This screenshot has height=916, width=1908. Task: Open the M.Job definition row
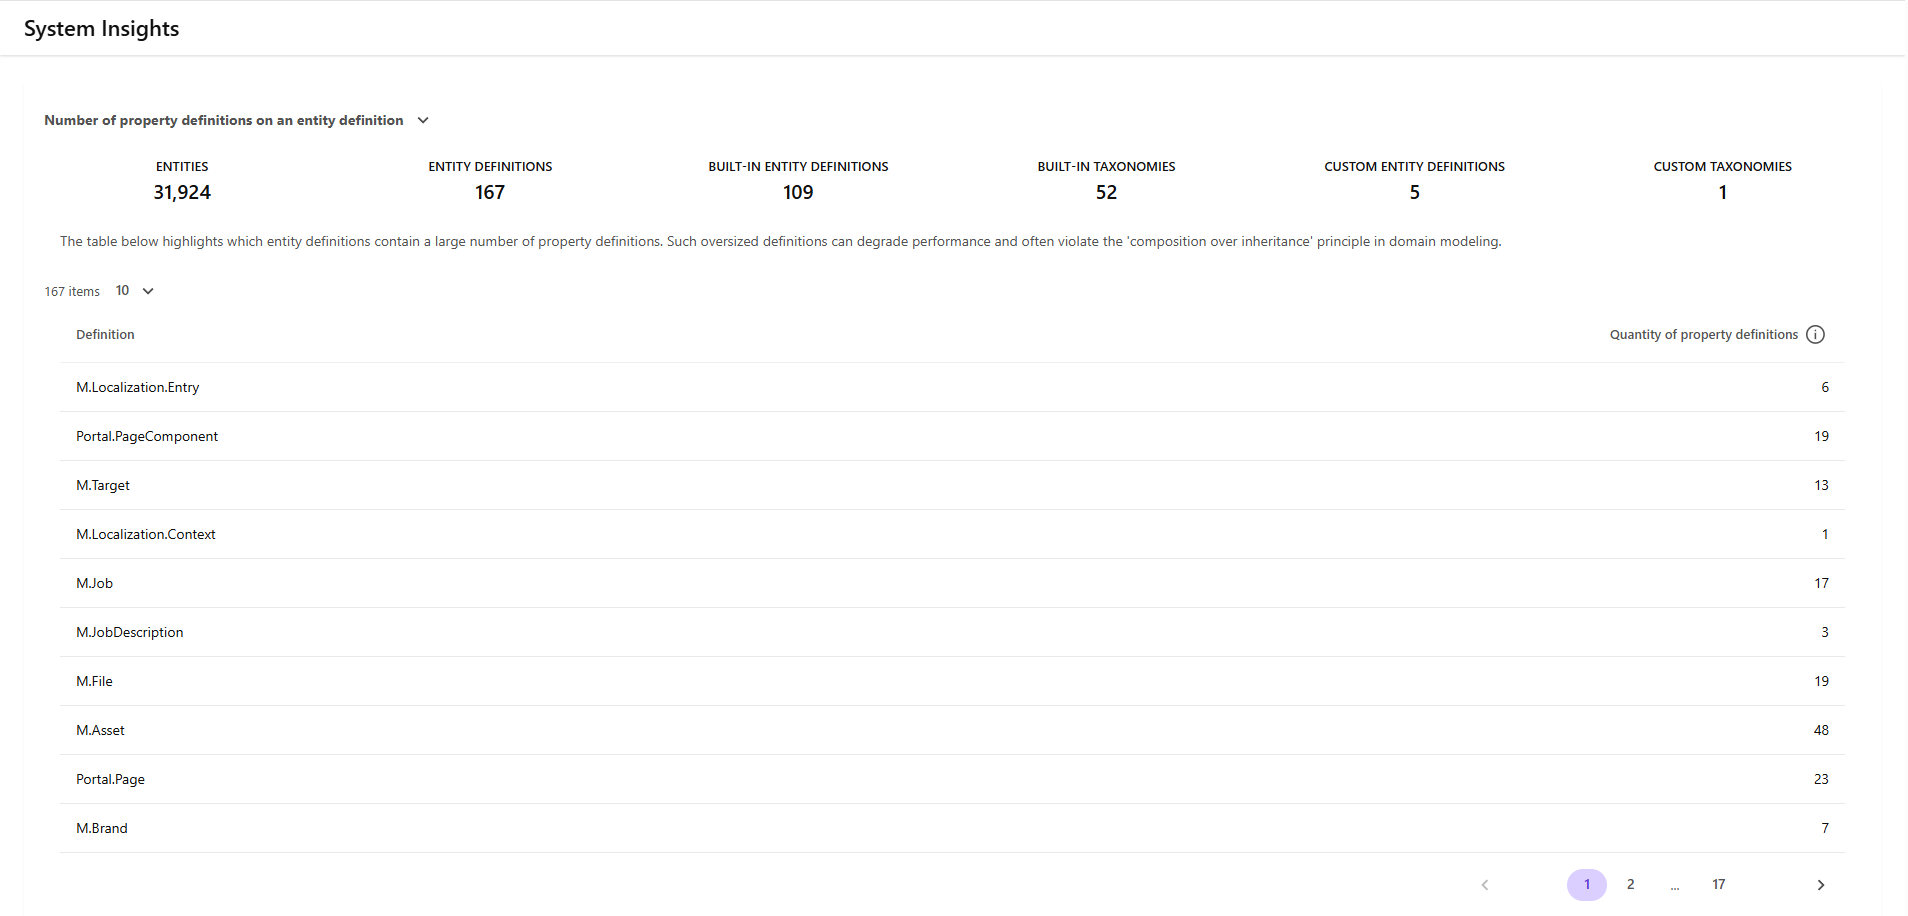(x=95, y=584)
